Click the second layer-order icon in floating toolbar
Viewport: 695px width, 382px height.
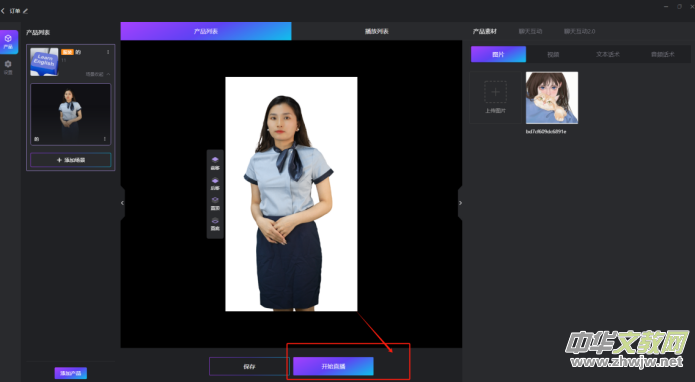215,183
